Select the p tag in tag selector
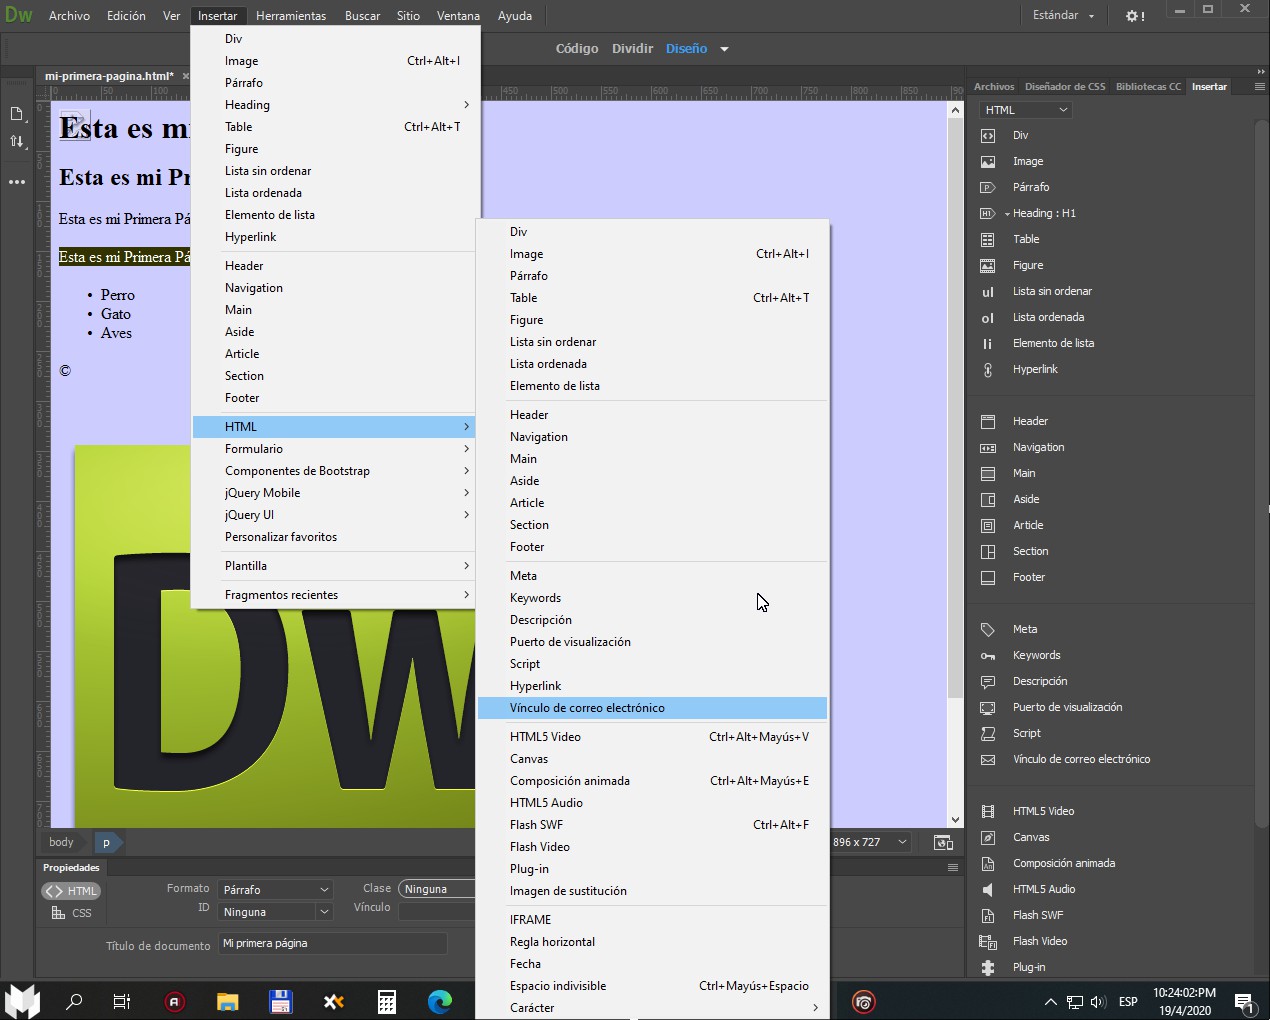Screen dimensions: 1270x1020 106,842
